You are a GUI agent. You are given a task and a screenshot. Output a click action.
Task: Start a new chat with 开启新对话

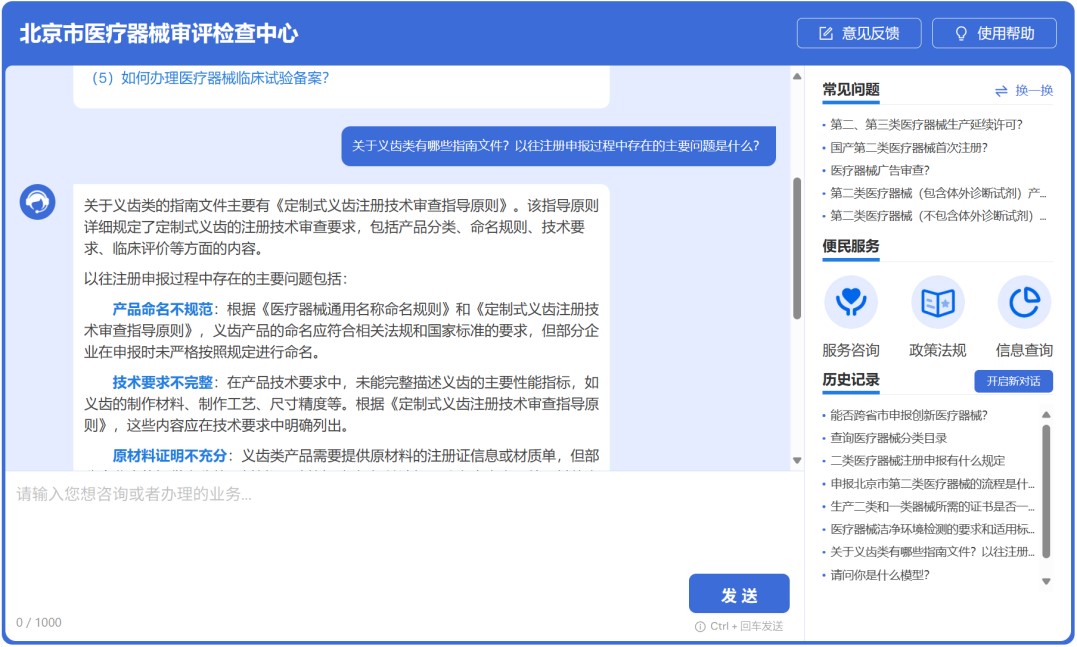(x=1013, y=381)
